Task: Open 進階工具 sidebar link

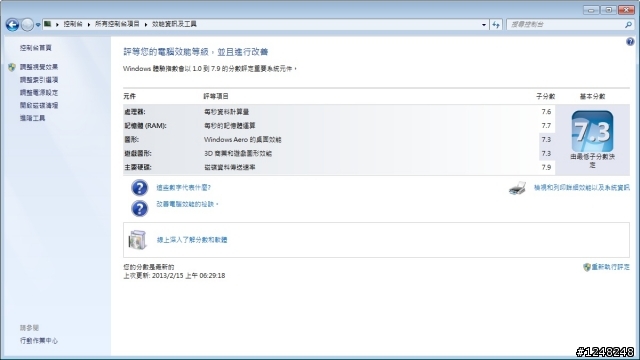Action: [x=32, y=118]
